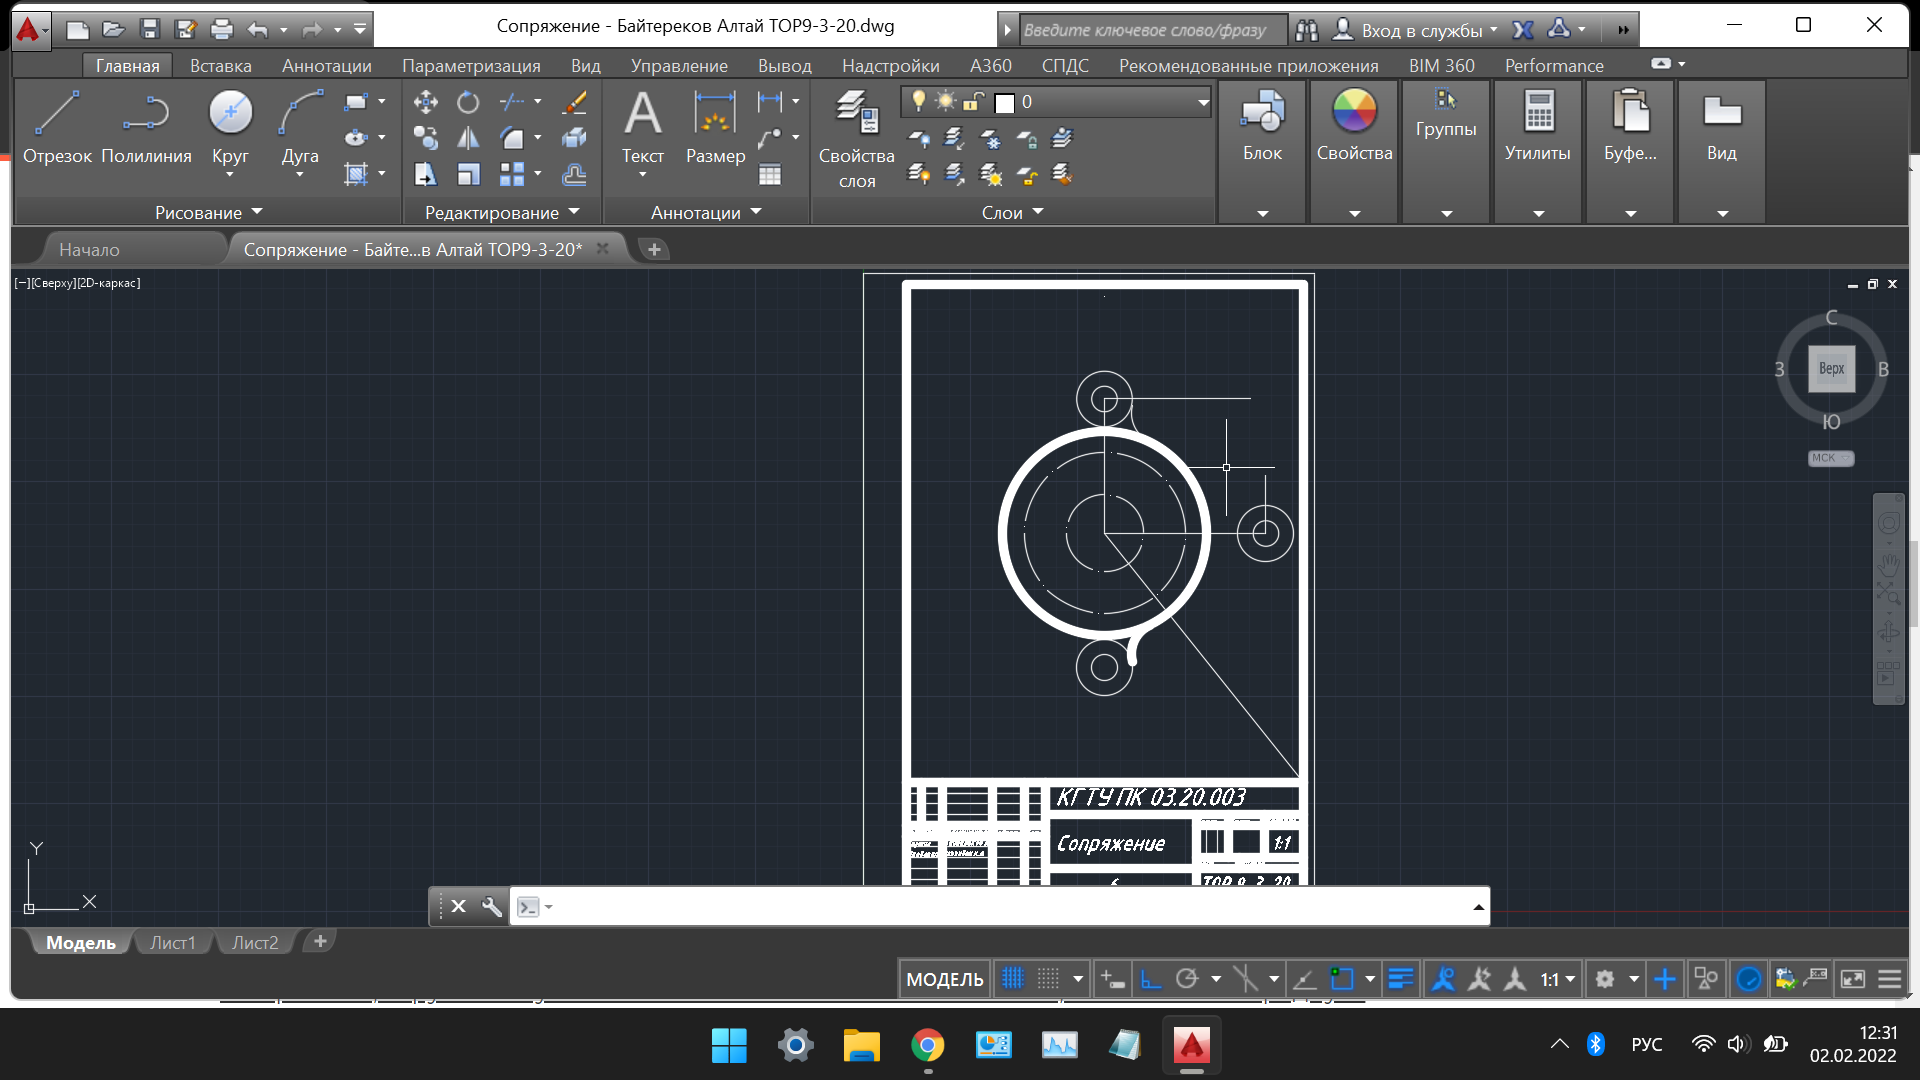This screenshot has height=1080, width=1920.
Task: Expand the Редактирование panel
Action: pos(502,212)
